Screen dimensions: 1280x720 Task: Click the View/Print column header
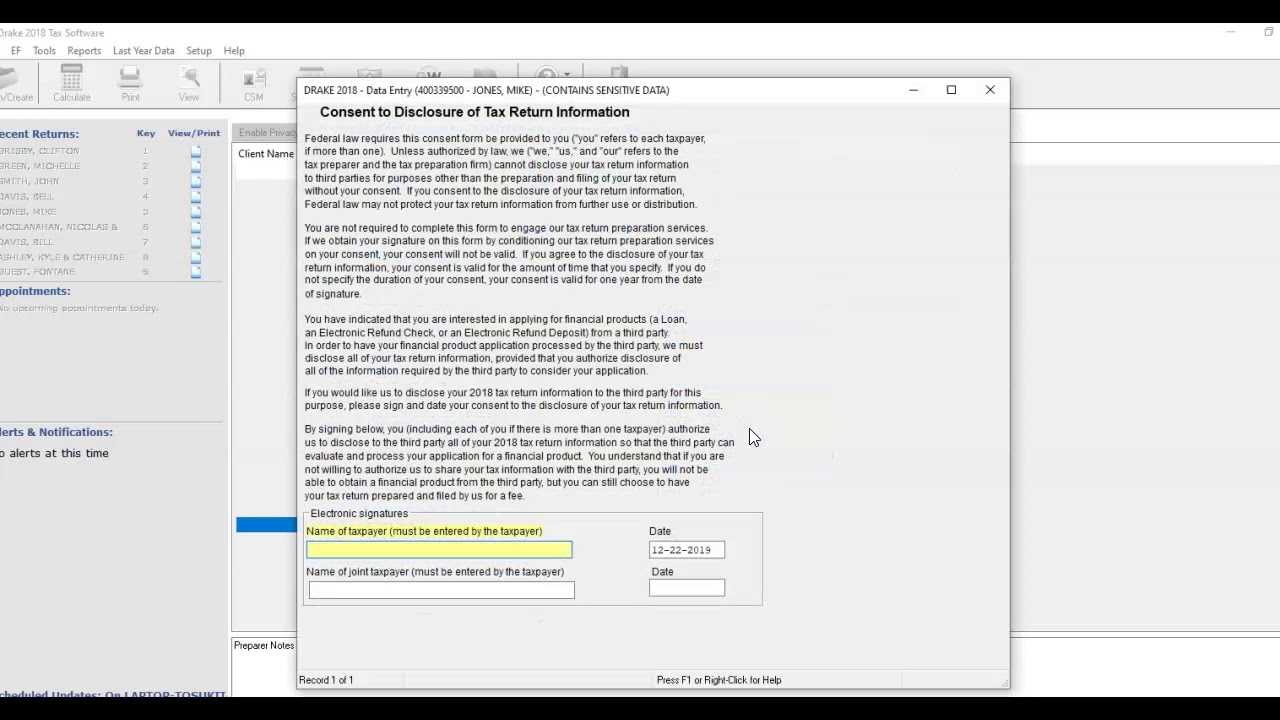[194, 133]
